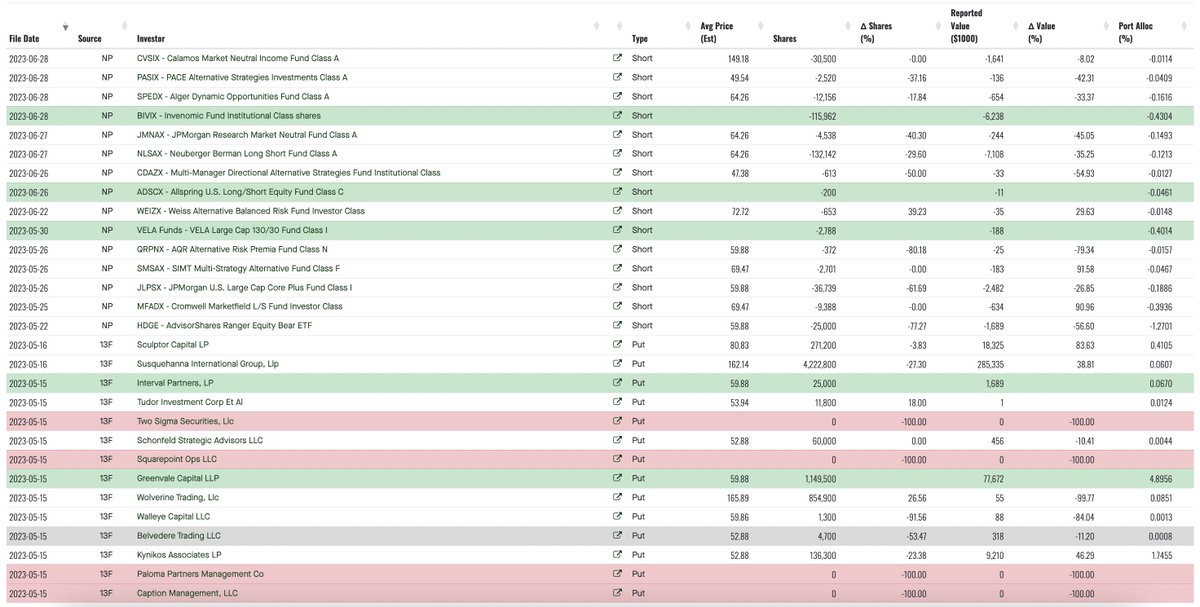Open external link icon for Greenvale Capital LLP
The width and height of the screenshot is (1200, 607).
pos(617,479)
